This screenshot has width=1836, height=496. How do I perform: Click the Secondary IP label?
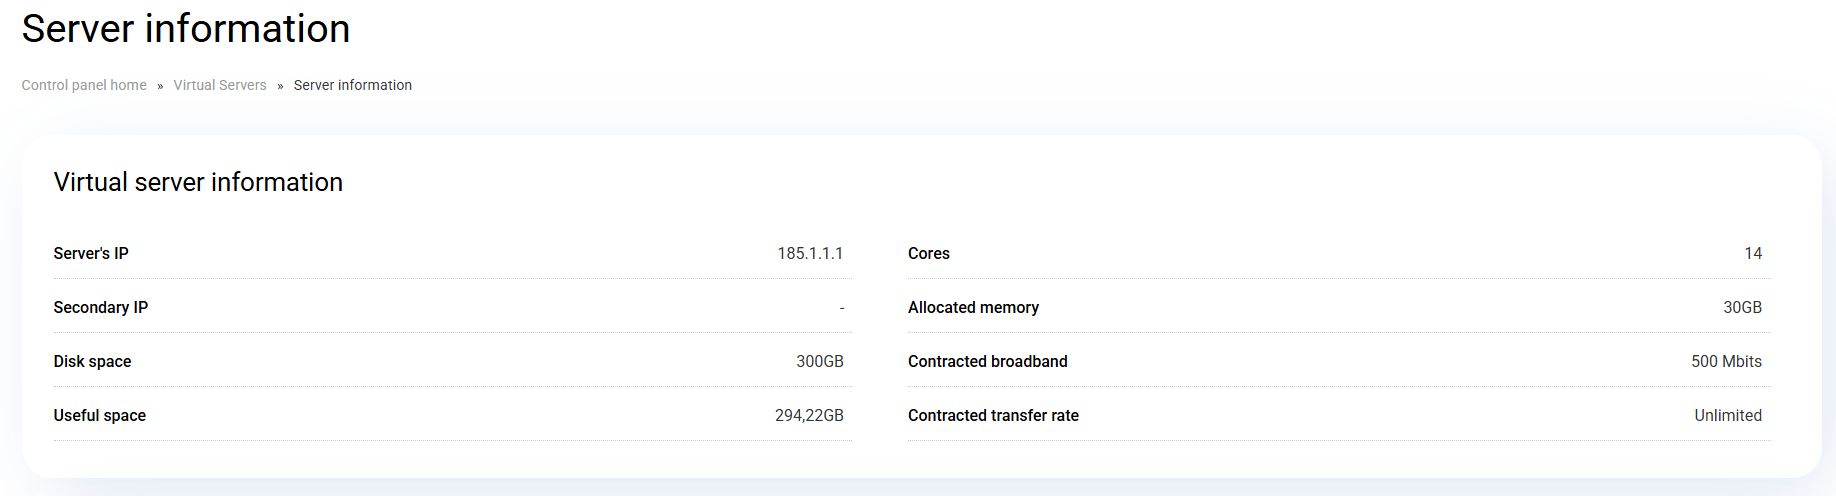pos(101,308)
